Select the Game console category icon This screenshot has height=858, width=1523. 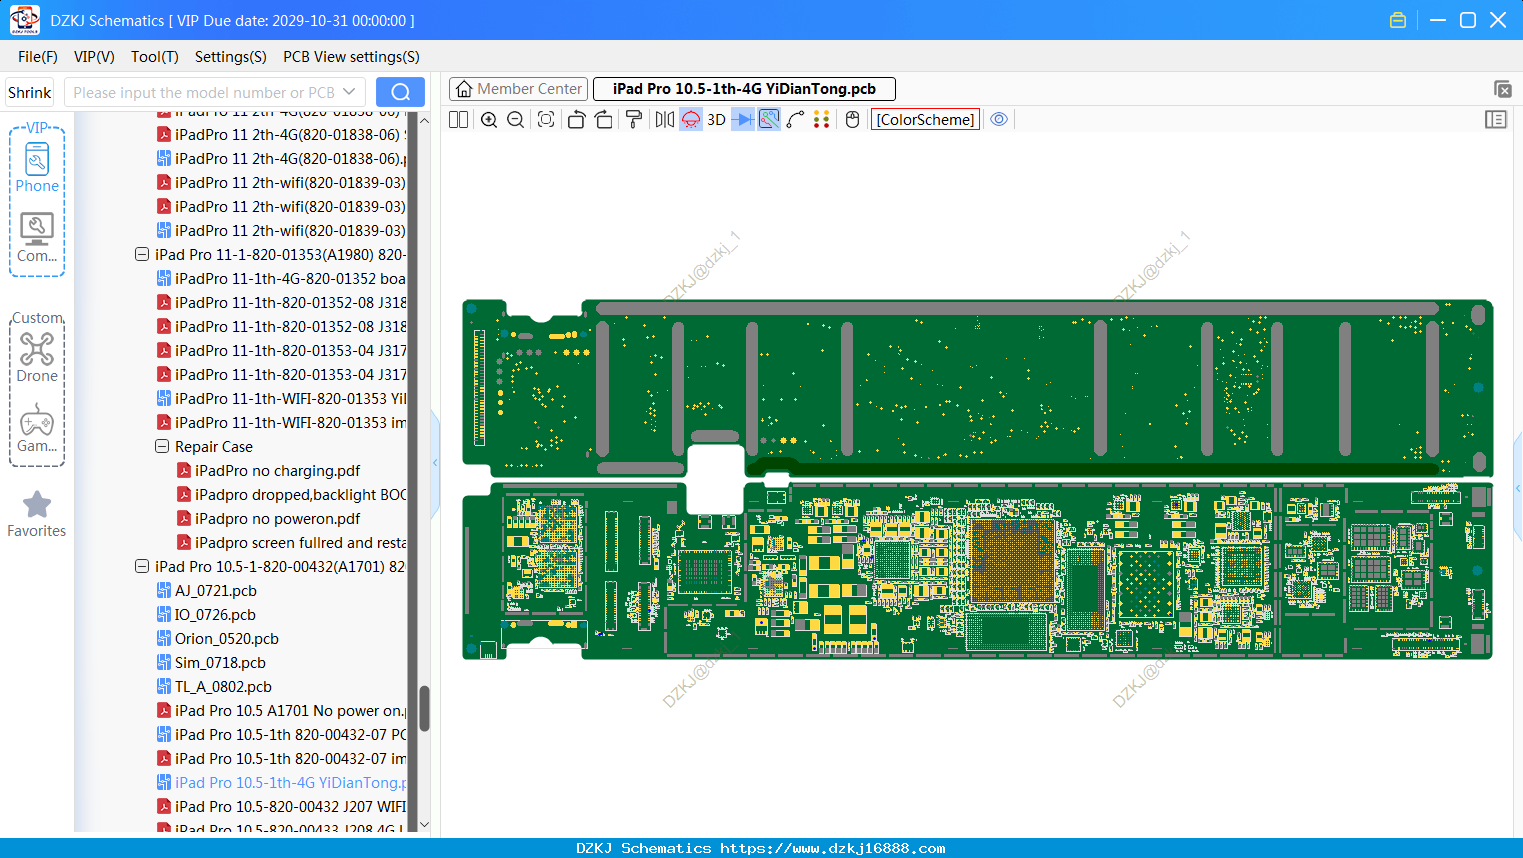[x=37, y=428]
